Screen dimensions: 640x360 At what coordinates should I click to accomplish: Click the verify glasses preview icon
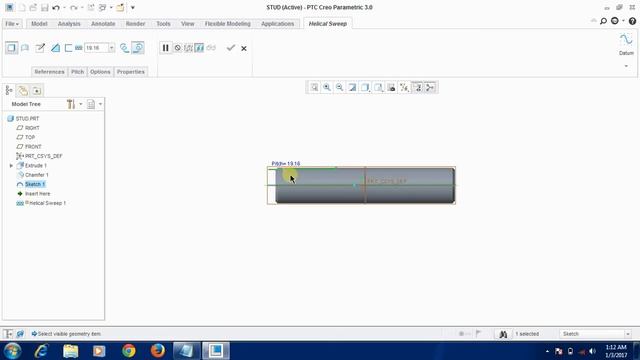(x=211, y=48)
